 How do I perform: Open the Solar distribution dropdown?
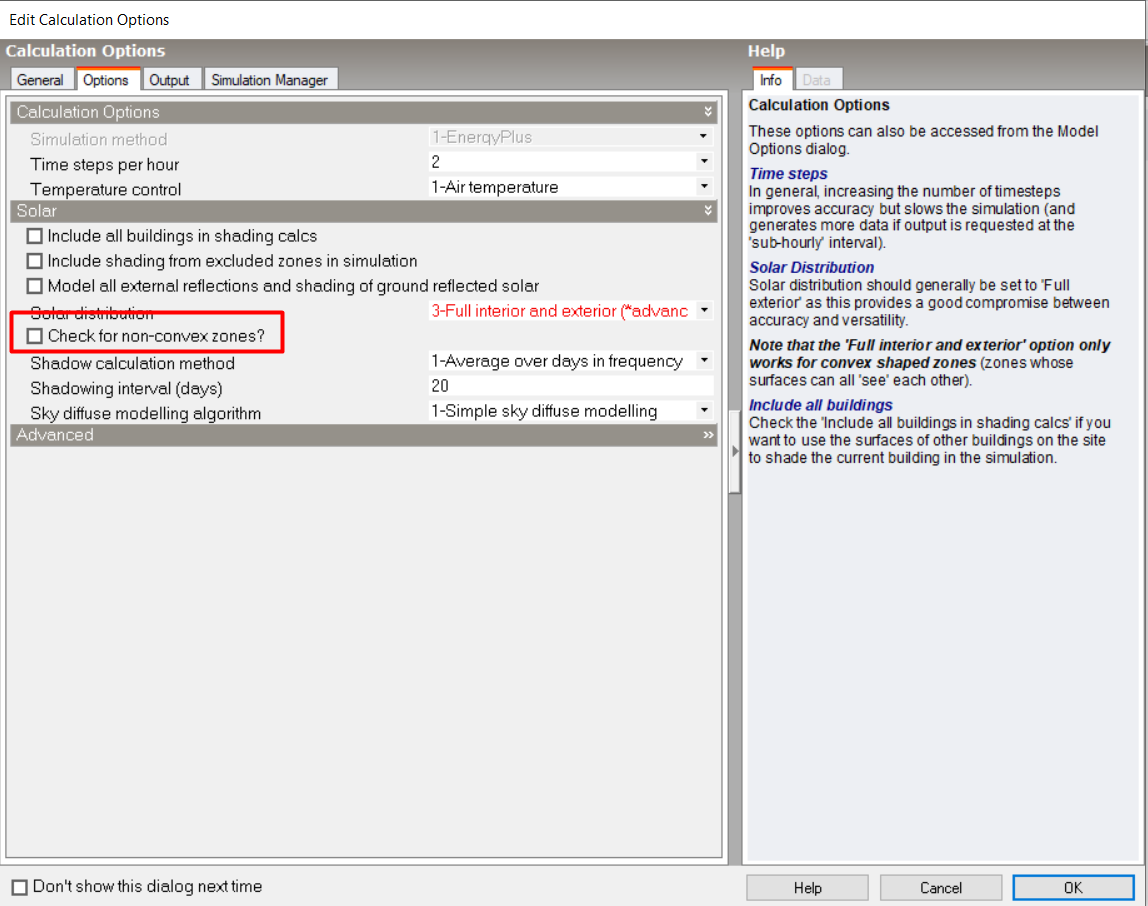704,311
